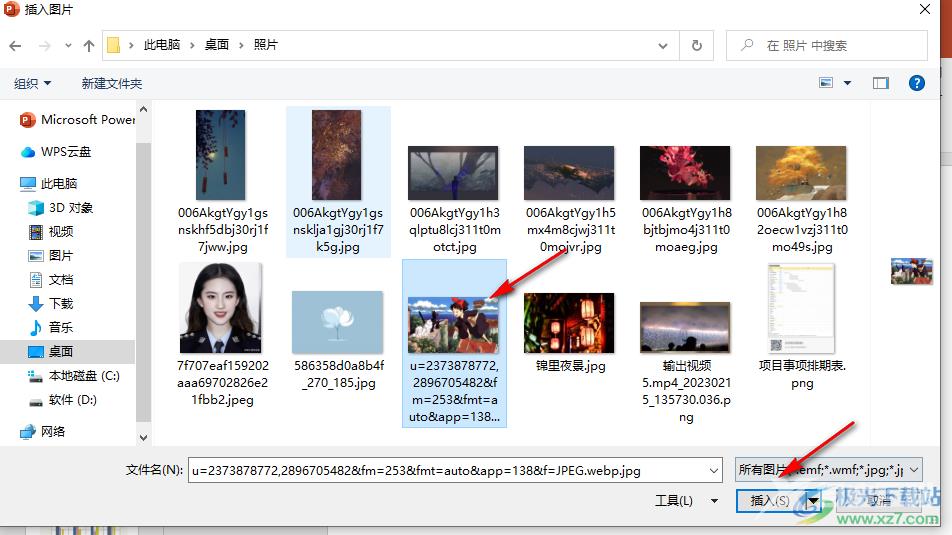The image size is (952, 535).
Task: Change the view layout icon
Action: pos(826,83)
